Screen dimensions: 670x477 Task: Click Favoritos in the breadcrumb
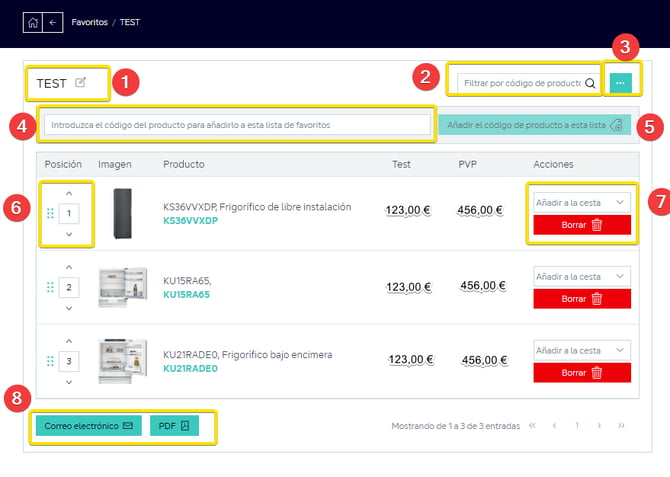pyautogui.click(x=89, y=22)
